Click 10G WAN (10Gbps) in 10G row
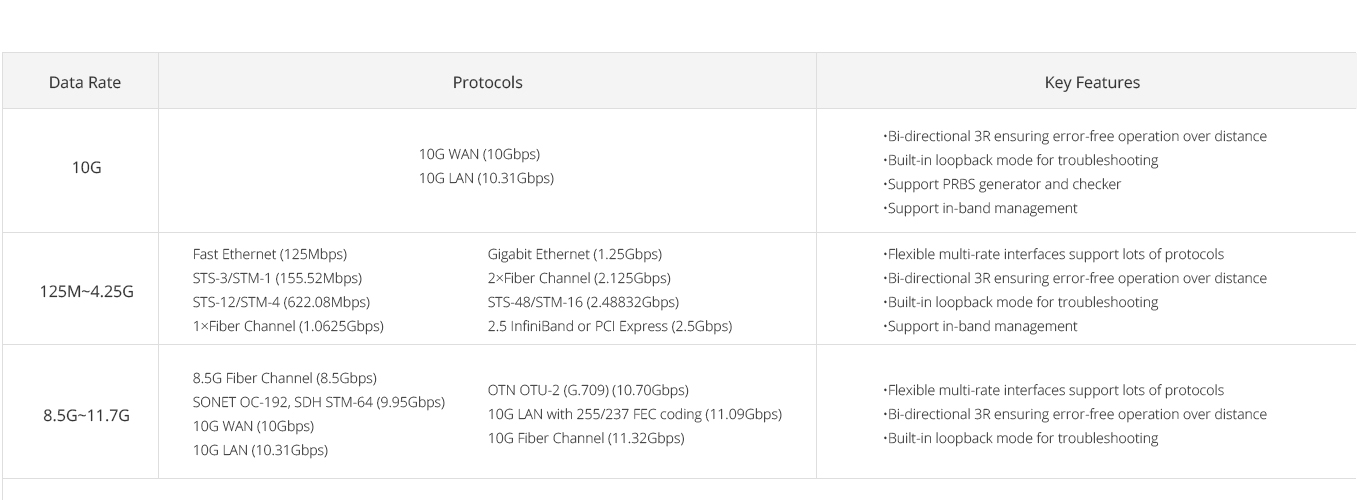Viewport: 1358px width, 500px height. (479, 154)
